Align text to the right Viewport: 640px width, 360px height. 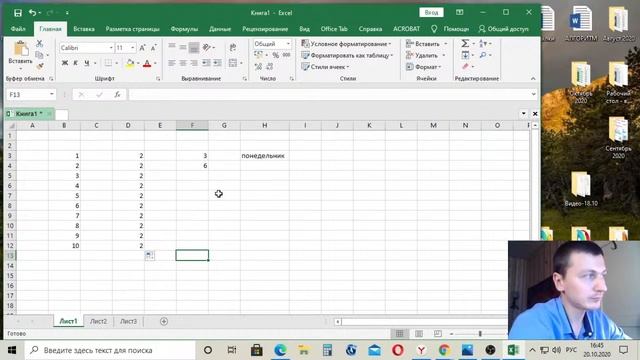[194, 63]
